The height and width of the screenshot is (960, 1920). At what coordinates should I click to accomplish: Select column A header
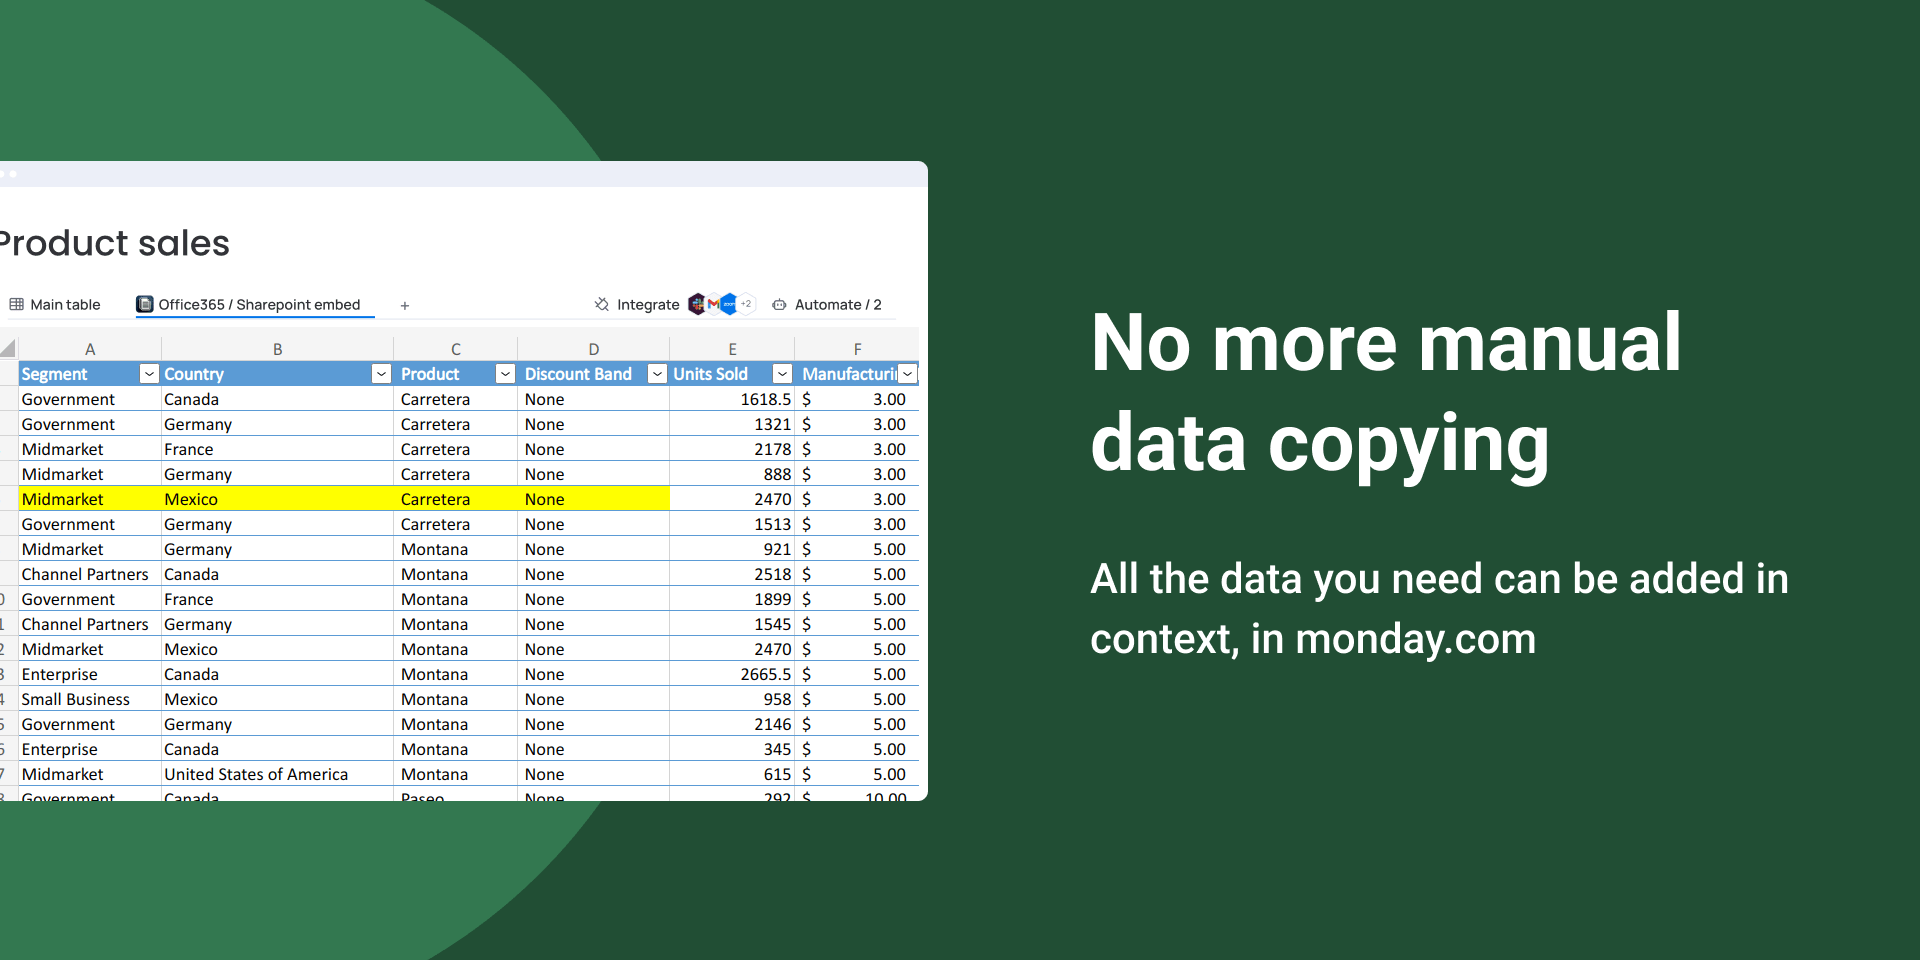[x=90, y=349]
